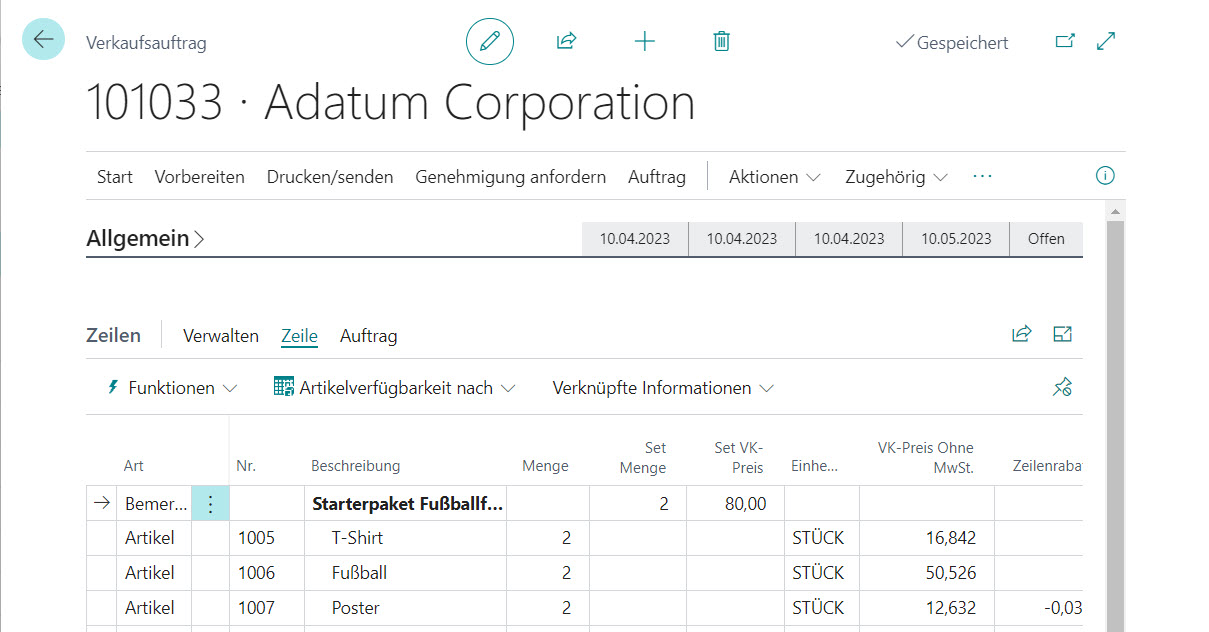Expand the Allgemein section
Screen dimensions: 1209x632
pos(146,239)
